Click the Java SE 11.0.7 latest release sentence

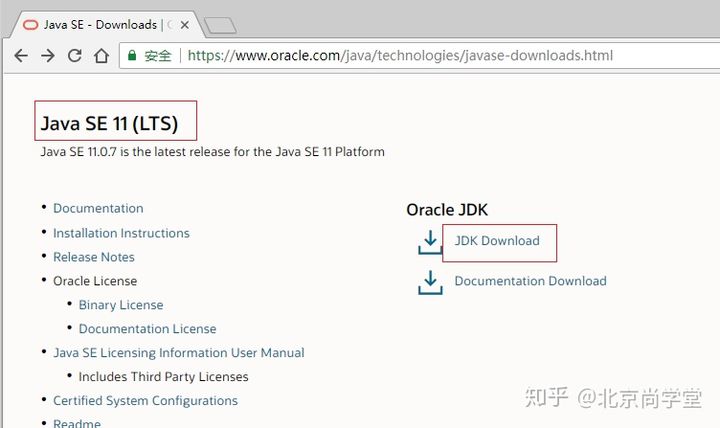pos(213,152)
